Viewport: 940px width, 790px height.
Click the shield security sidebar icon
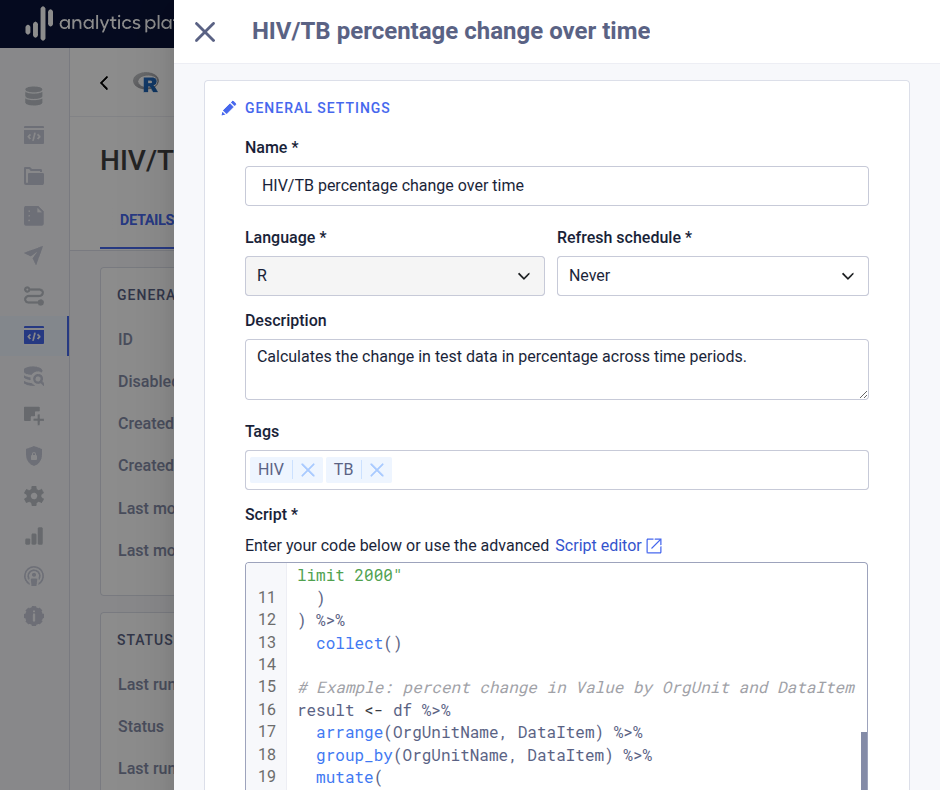tap(33, 456)
